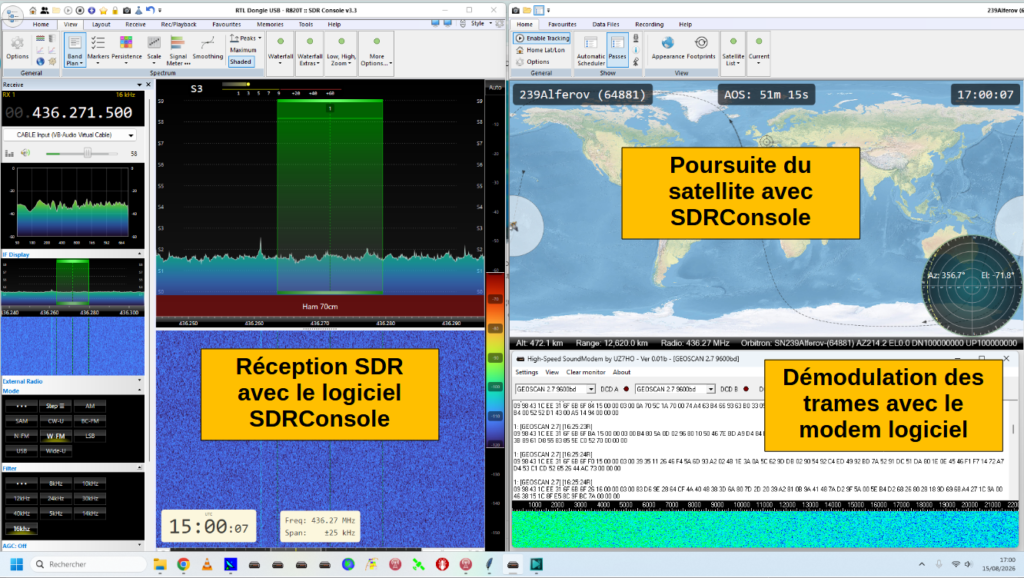This screenshot has height=578, width=1024.
Task: Switch to the Receive ribbon tab
Action: [135, 24]
